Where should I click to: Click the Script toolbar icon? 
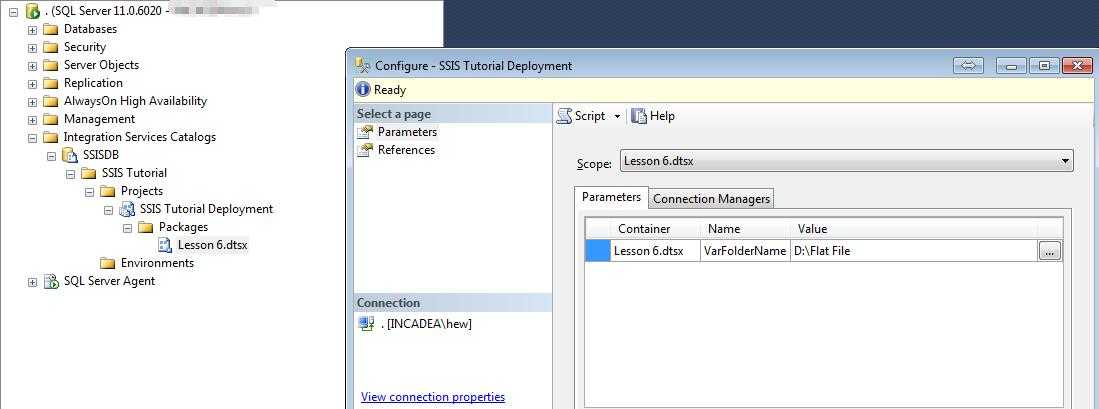(x=564, y=116)
